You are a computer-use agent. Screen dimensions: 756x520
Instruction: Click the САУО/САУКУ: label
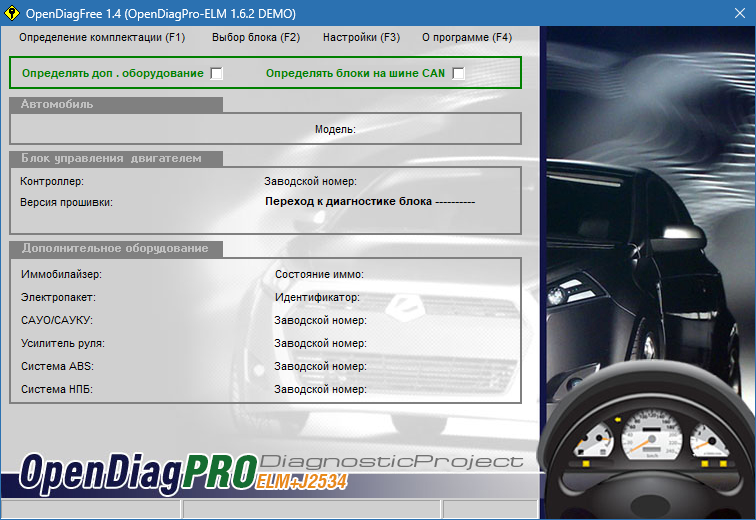click(x=57, y=320)
